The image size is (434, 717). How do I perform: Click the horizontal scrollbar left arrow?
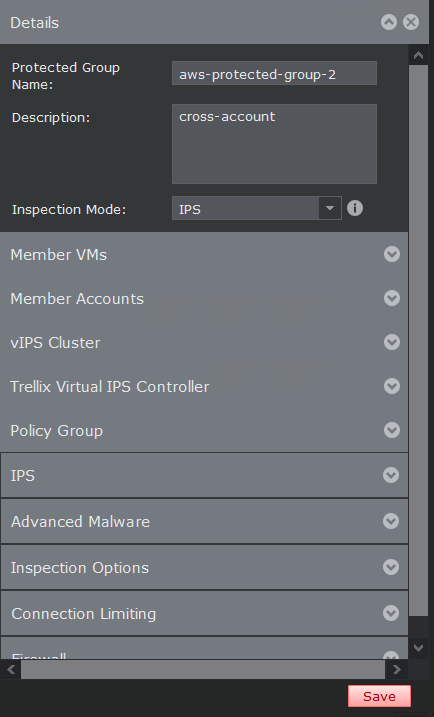pyautogui.click(x=11, y=669)
